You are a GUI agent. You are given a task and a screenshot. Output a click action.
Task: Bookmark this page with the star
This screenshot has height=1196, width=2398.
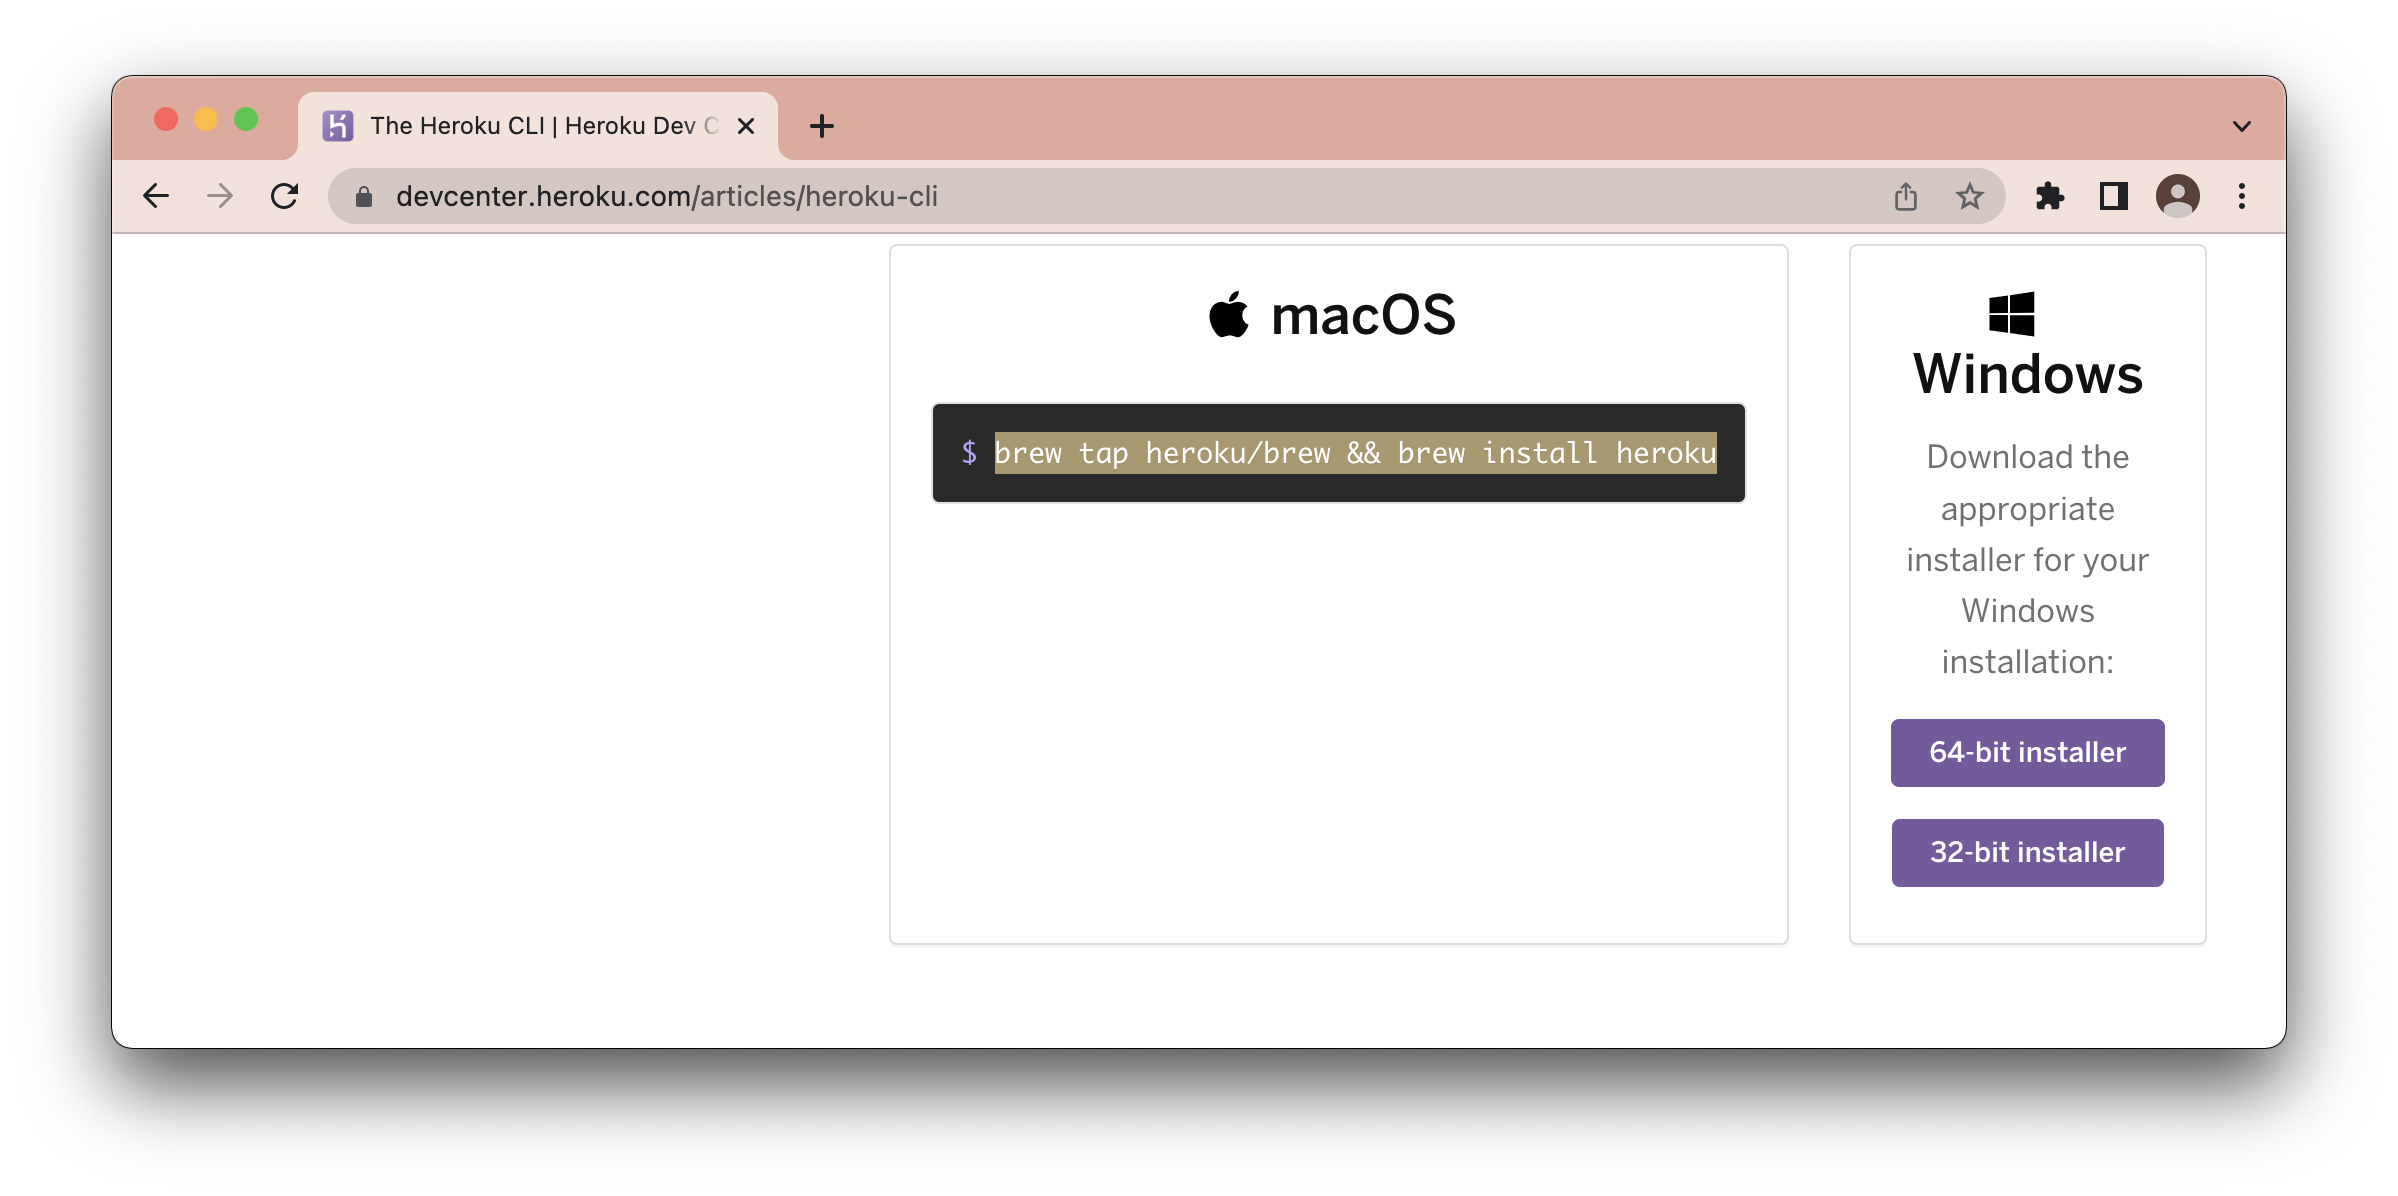click(1969, 197)
